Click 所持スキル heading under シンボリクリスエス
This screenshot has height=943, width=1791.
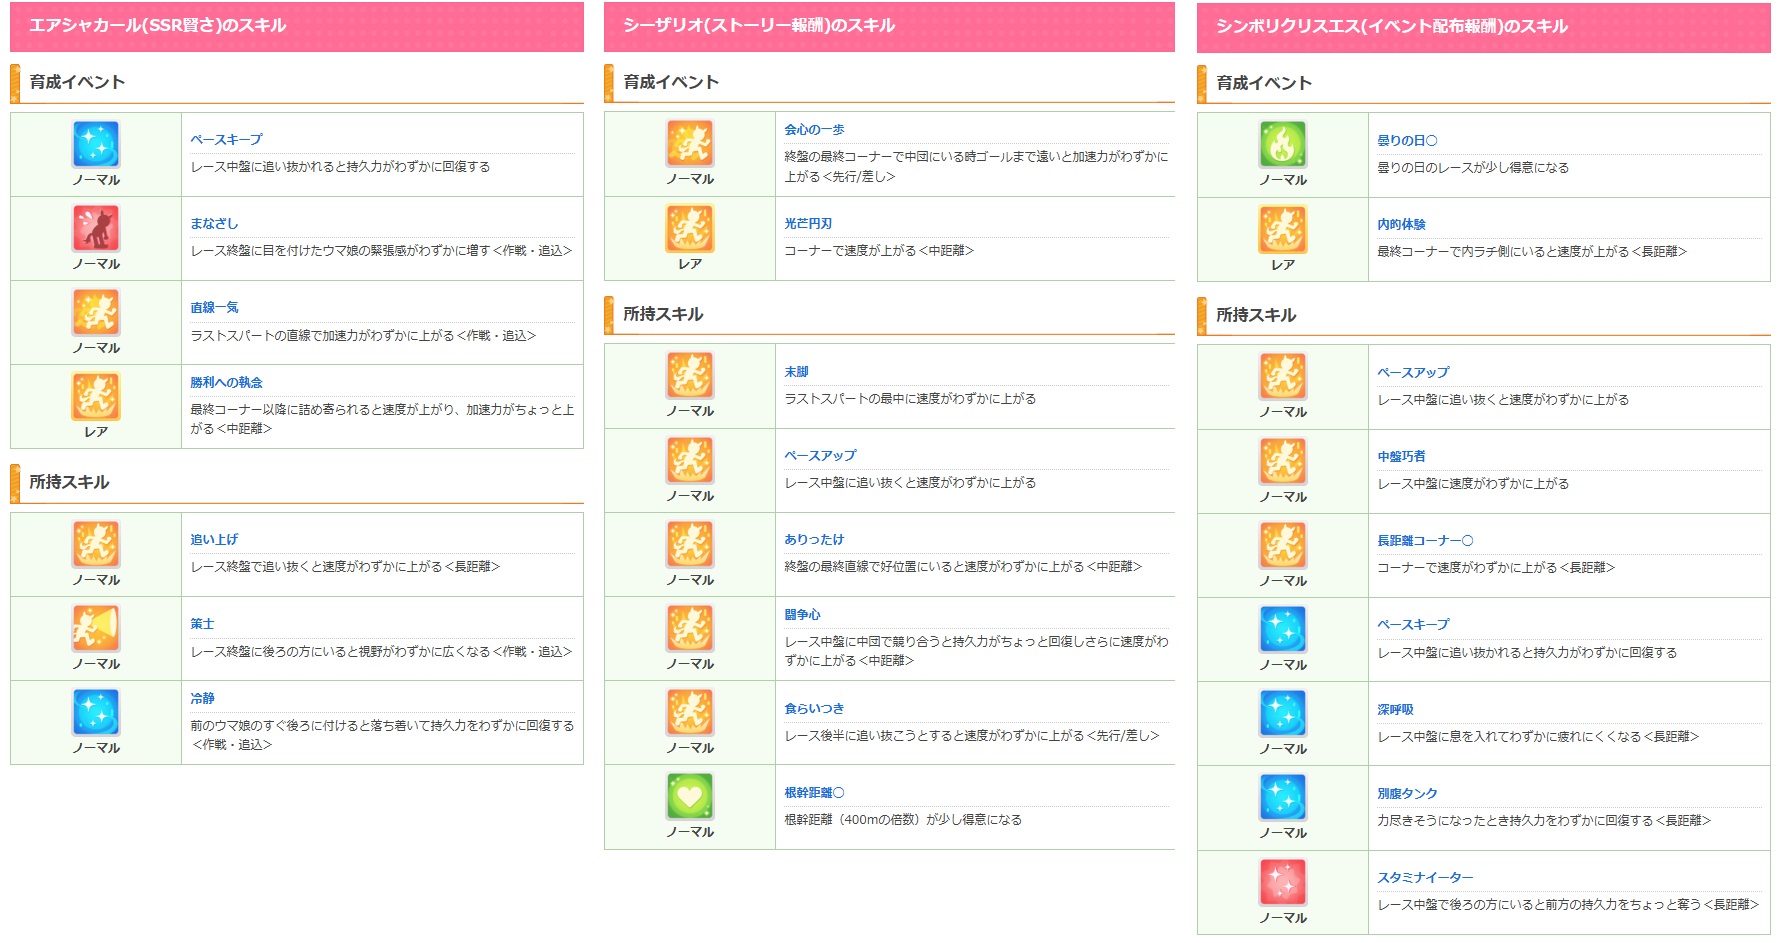pos(1256,315)
